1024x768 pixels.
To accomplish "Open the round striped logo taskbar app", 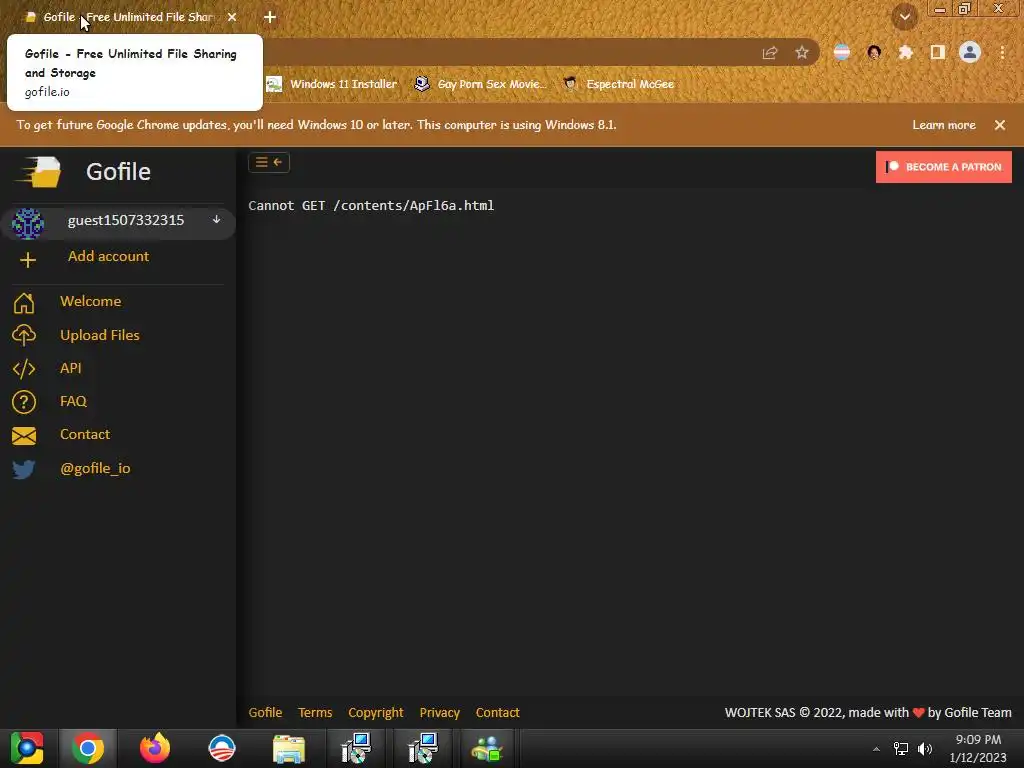I will coord(221,748).
